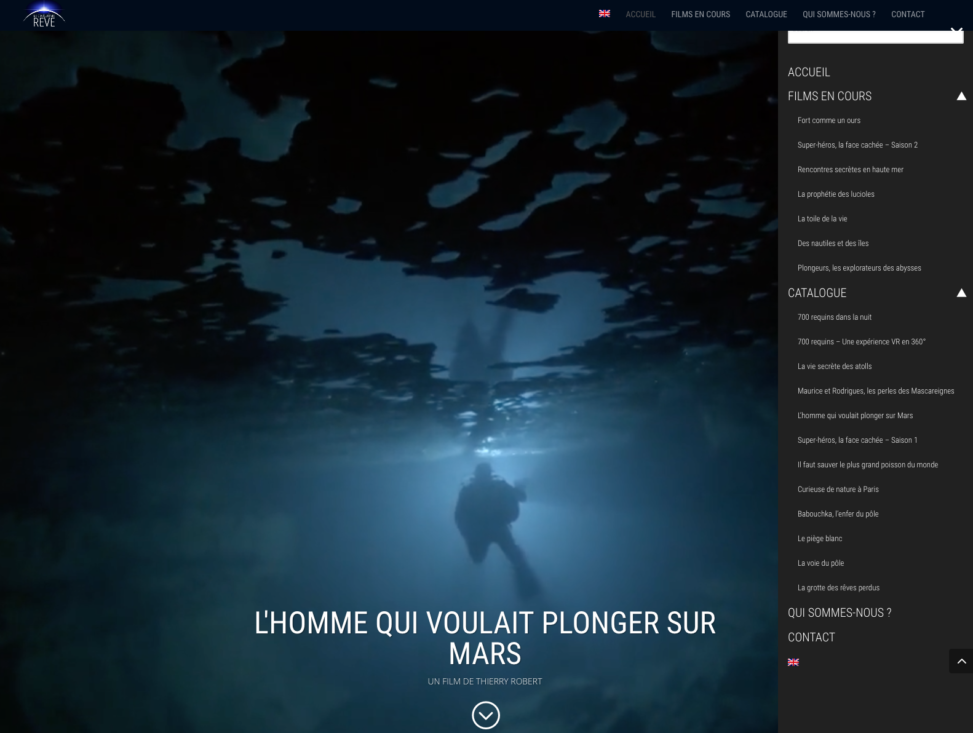Click the sidebar search input field
973x733 pixels.
coord(875,37)
